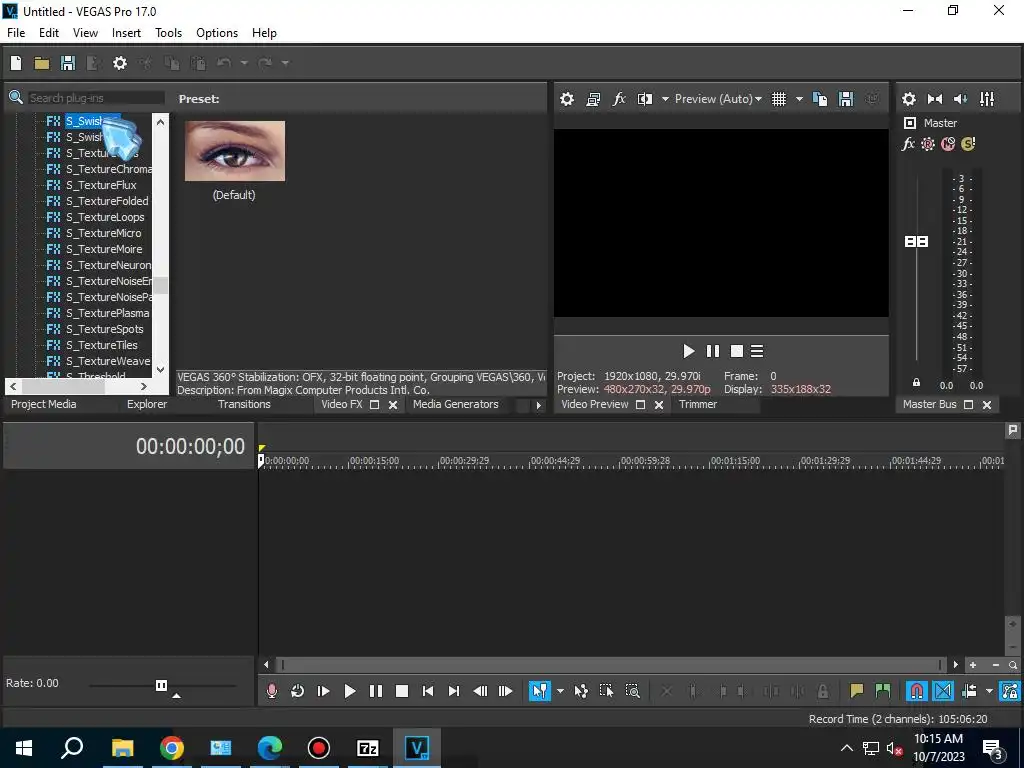Switch to the Media Generators tab
1024x768 pixels.
tap(456, 404)
